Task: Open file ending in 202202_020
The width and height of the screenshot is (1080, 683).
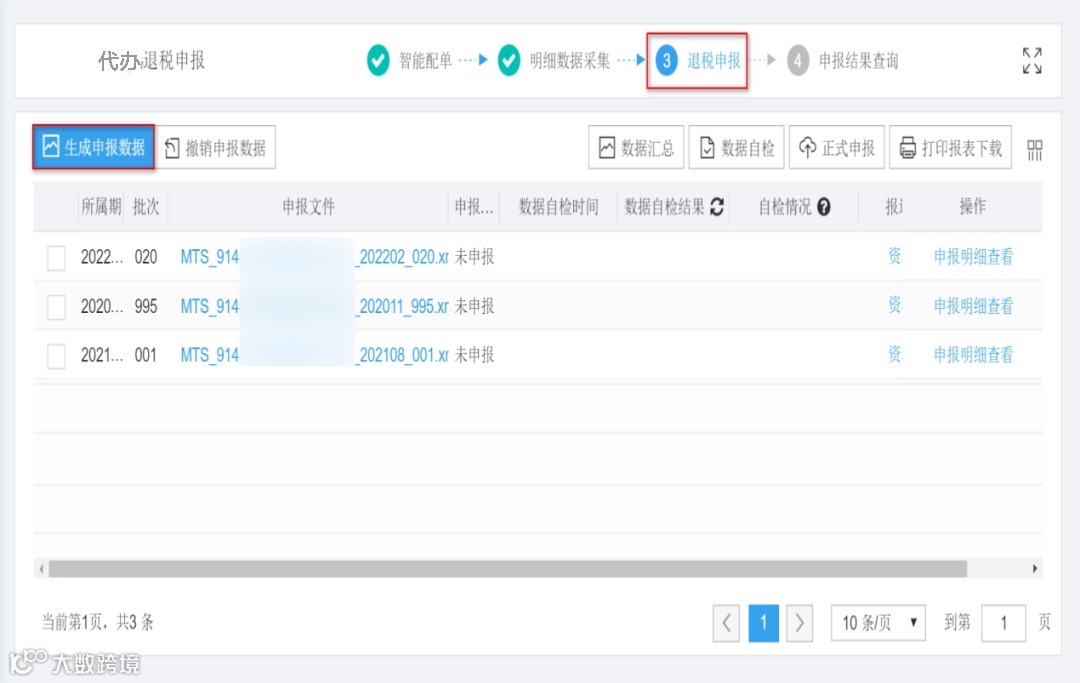Action: click(314, 258)
